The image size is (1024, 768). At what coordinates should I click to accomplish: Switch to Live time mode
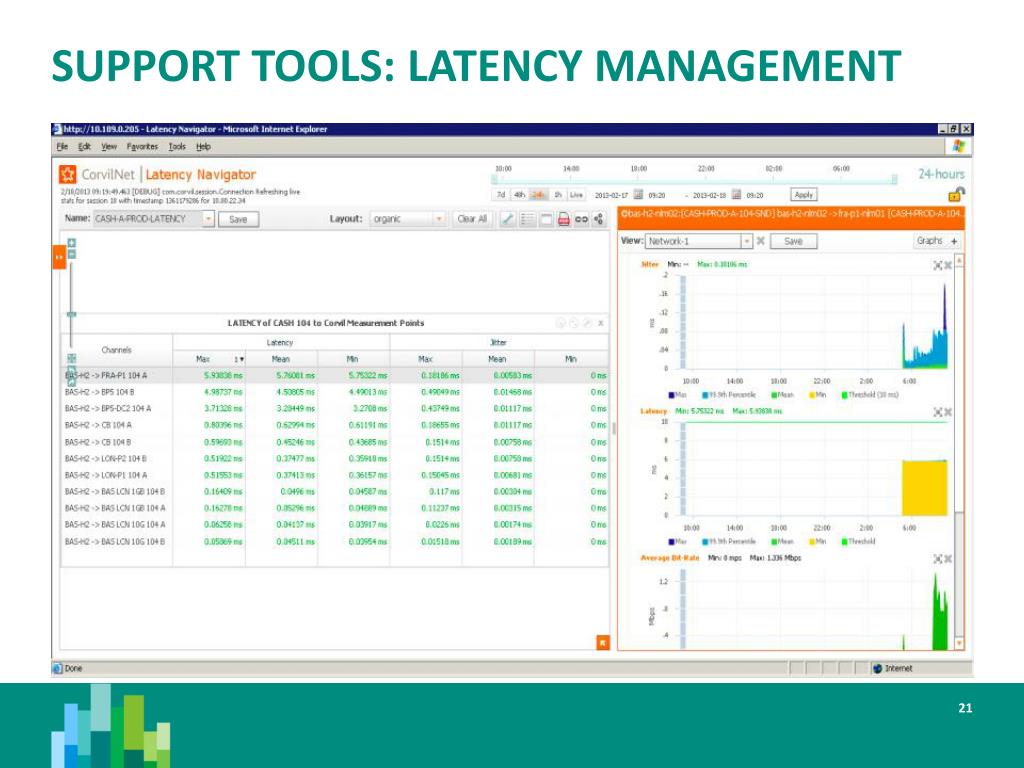tap(577, 195)
